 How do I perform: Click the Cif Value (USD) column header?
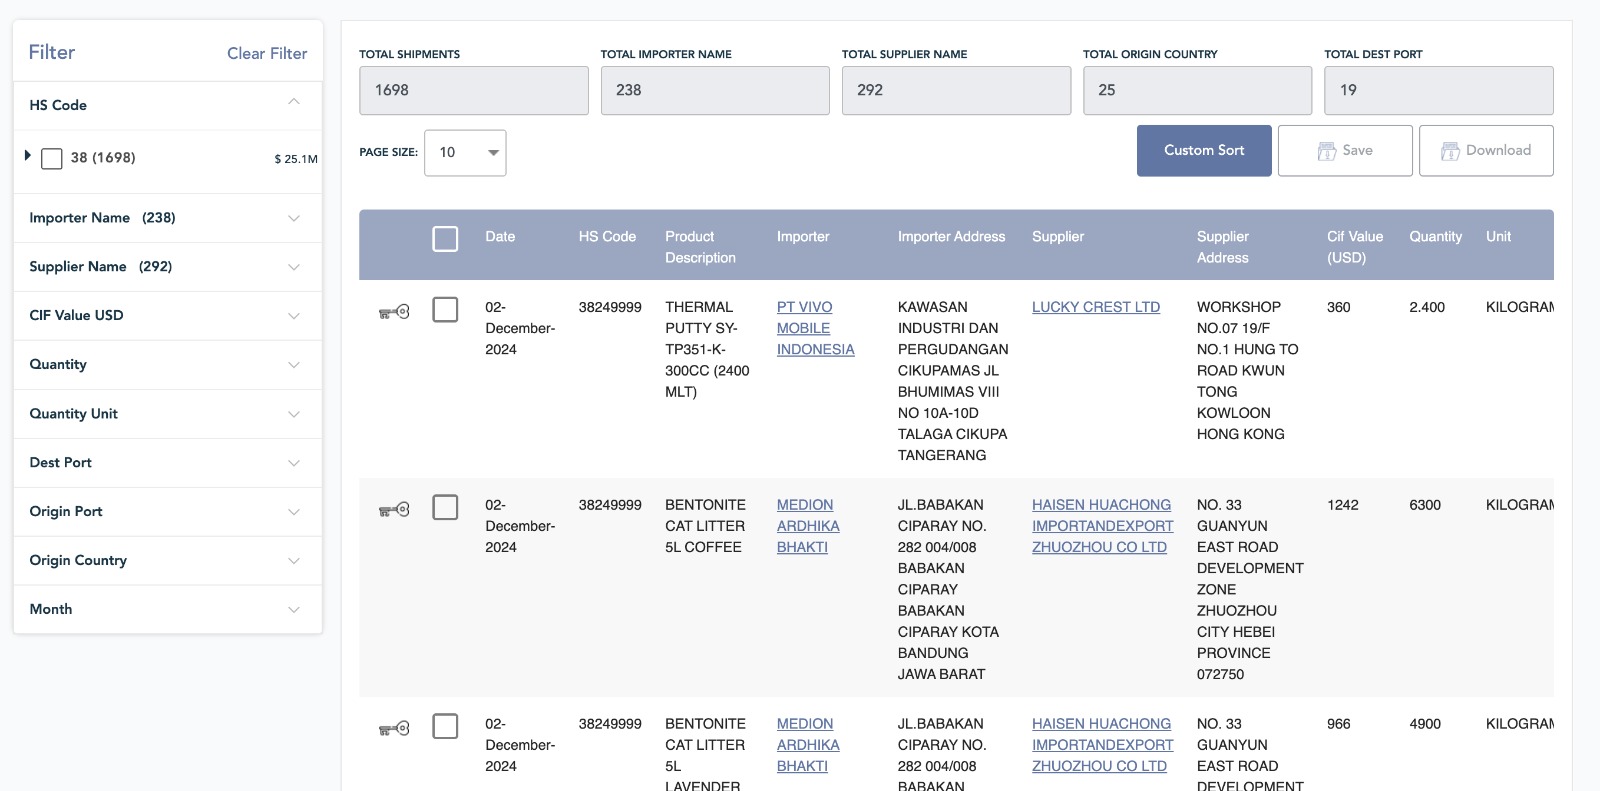[x=1354, y=247]
